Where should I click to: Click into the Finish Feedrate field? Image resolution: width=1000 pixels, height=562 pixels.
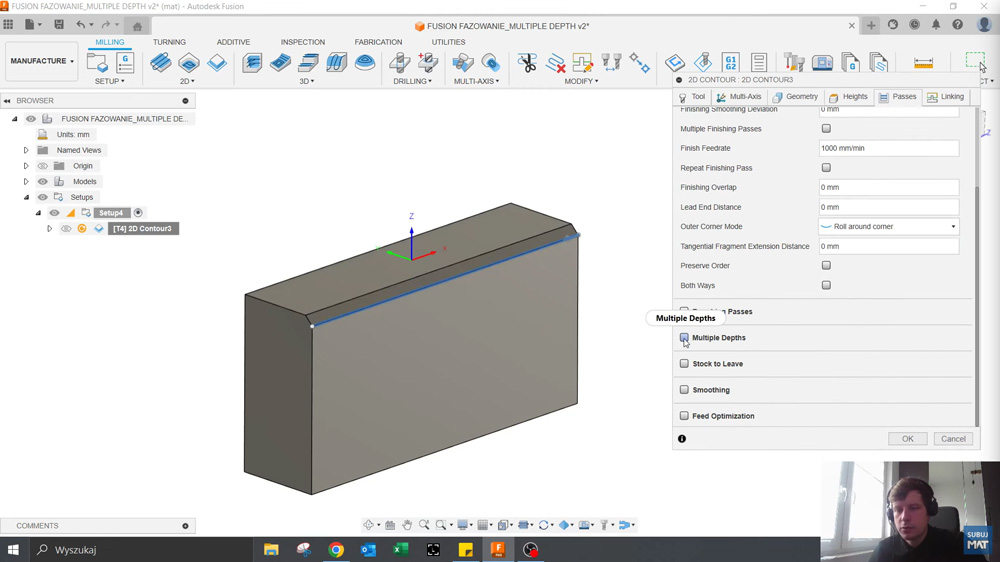pyautogui.click(x=888, y=148)
